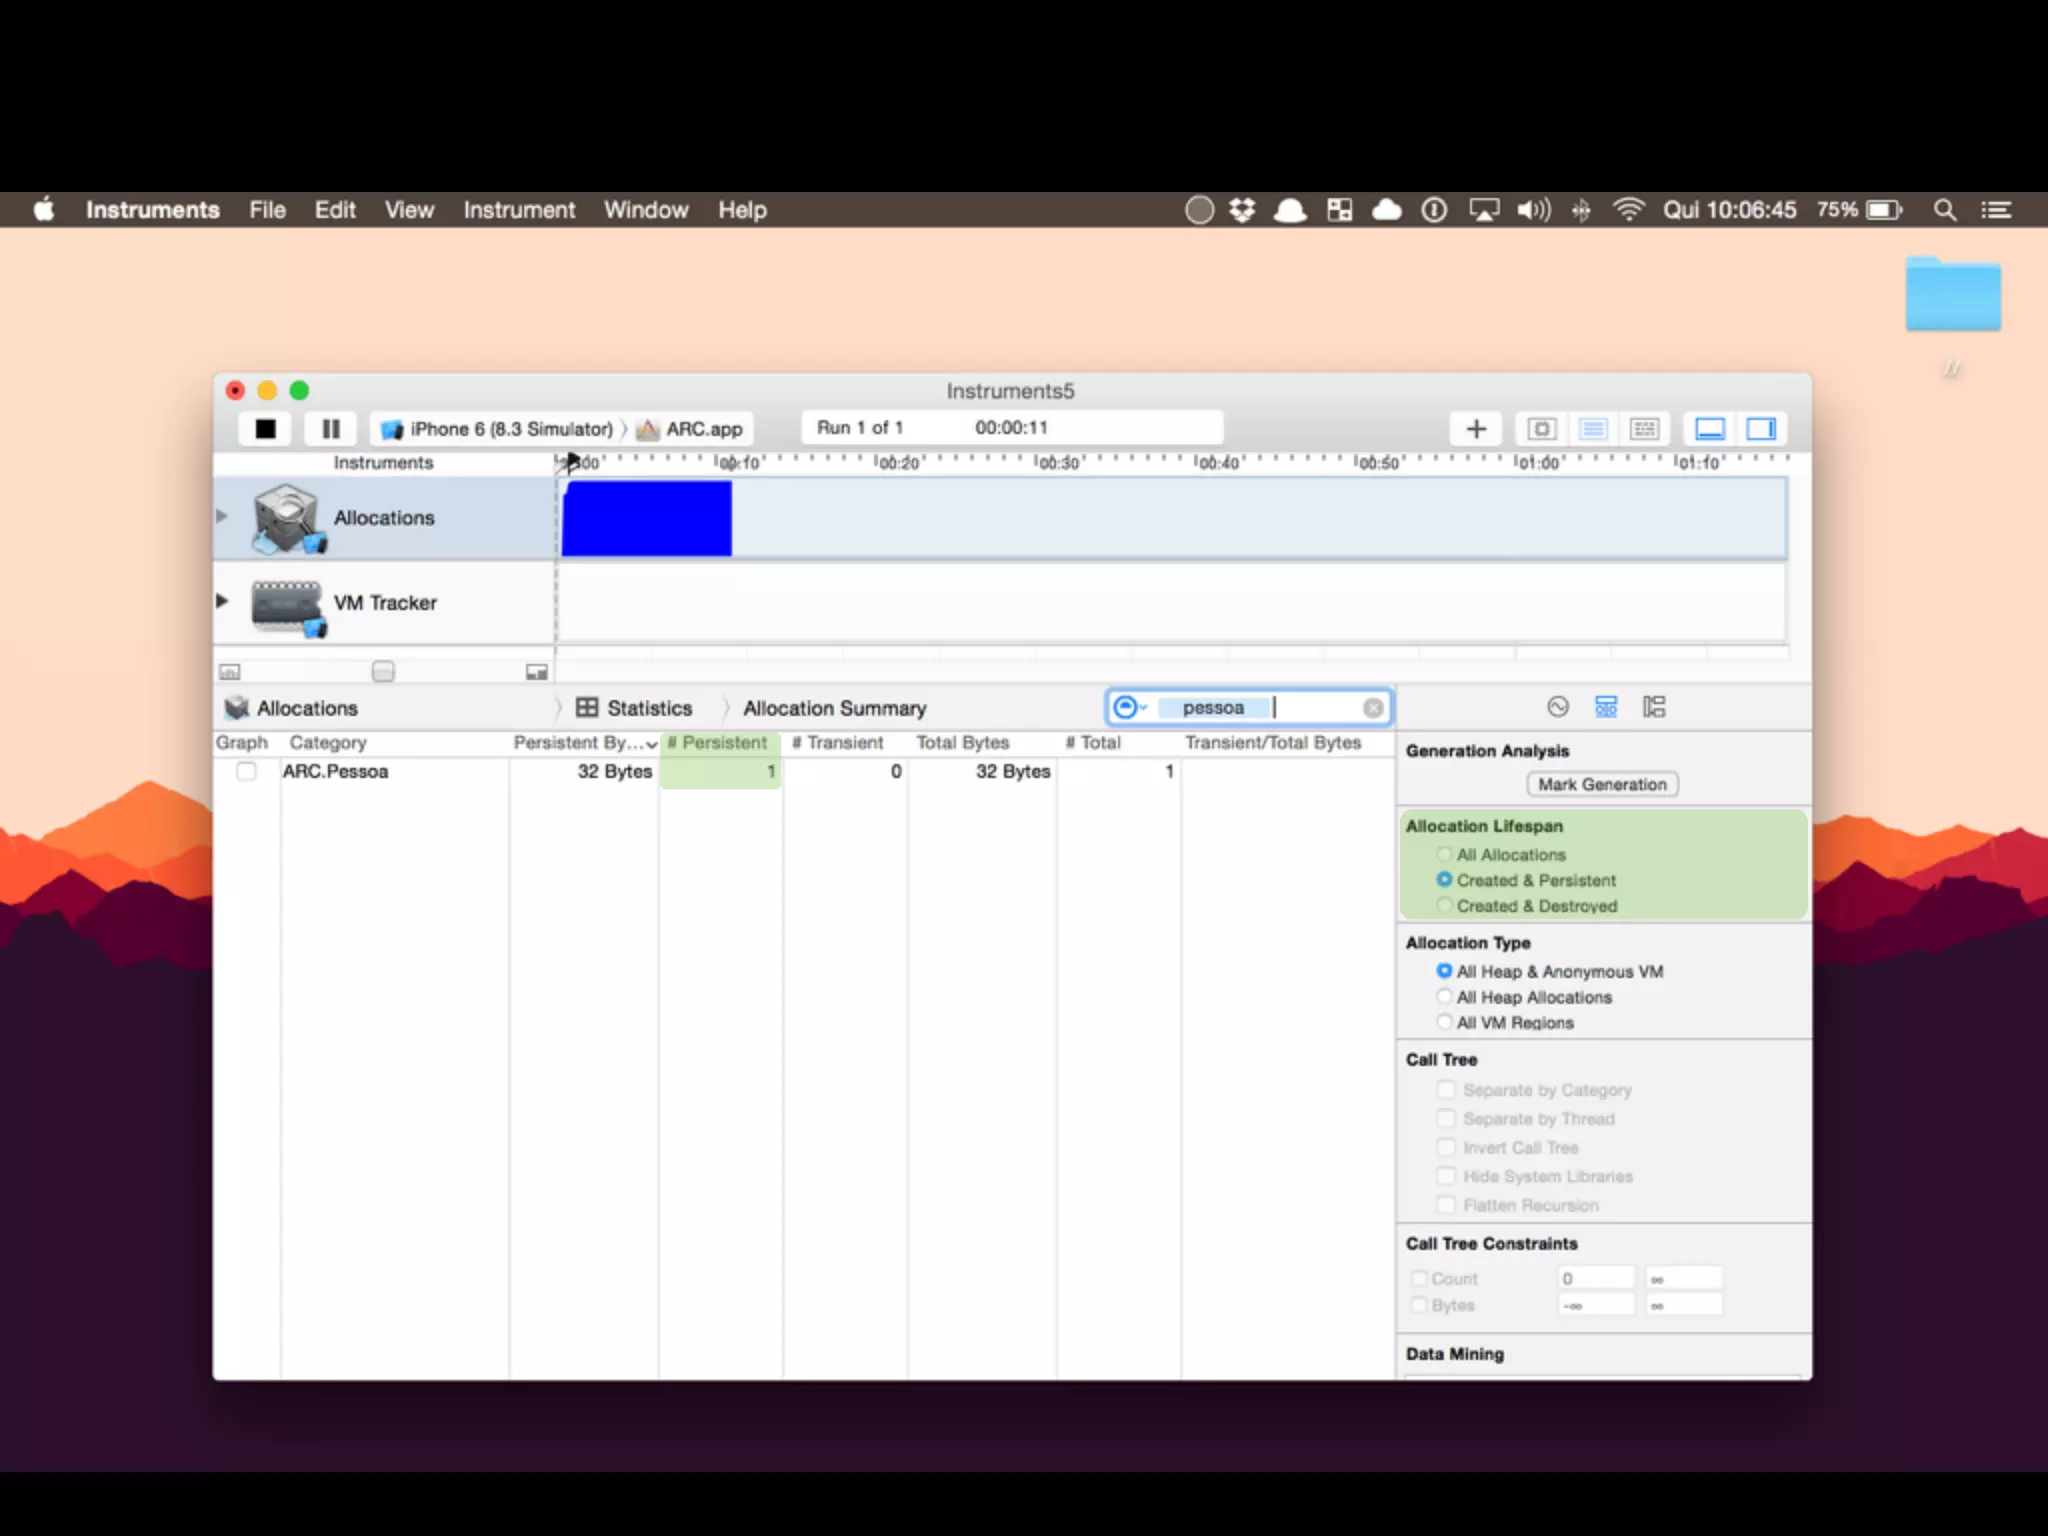2048x1536 pixels.
Task: Clear the pessoa search filter
Action: coord(1373,708)
